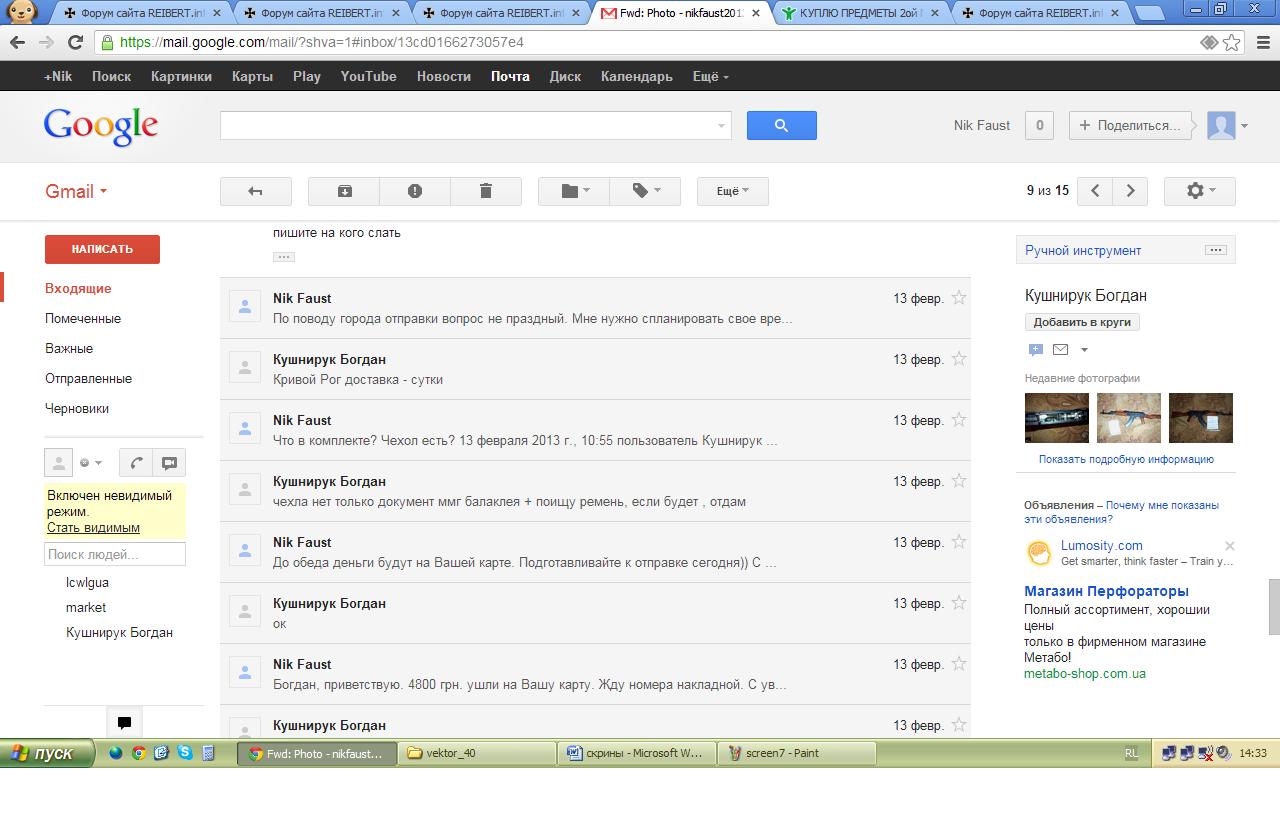Close the Lumosity ad with the X

(x=1230, y=546)
